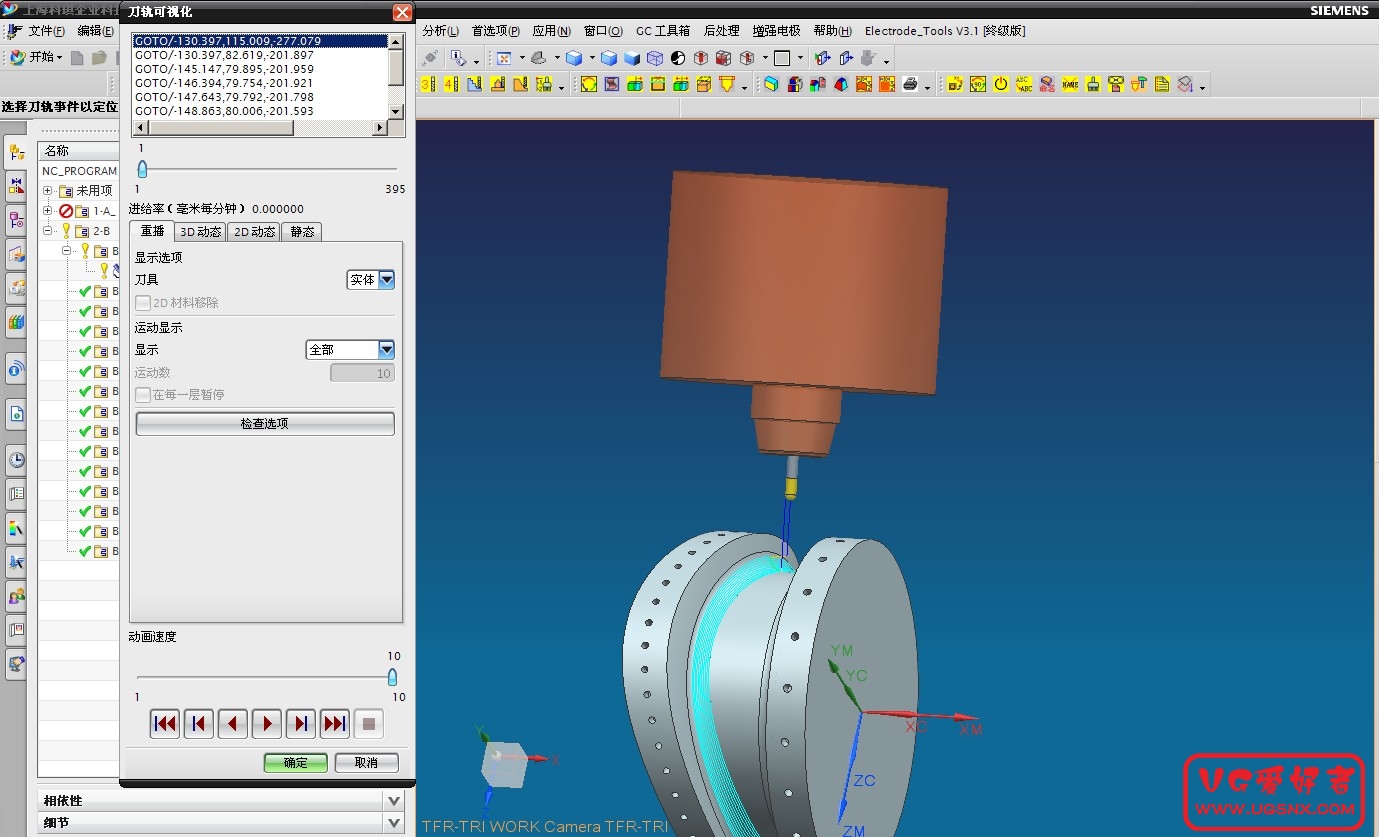Viewport: 1379px width, 837px height.
Task: Click the 取消 cancel button
Action: [x=367, y=763]
